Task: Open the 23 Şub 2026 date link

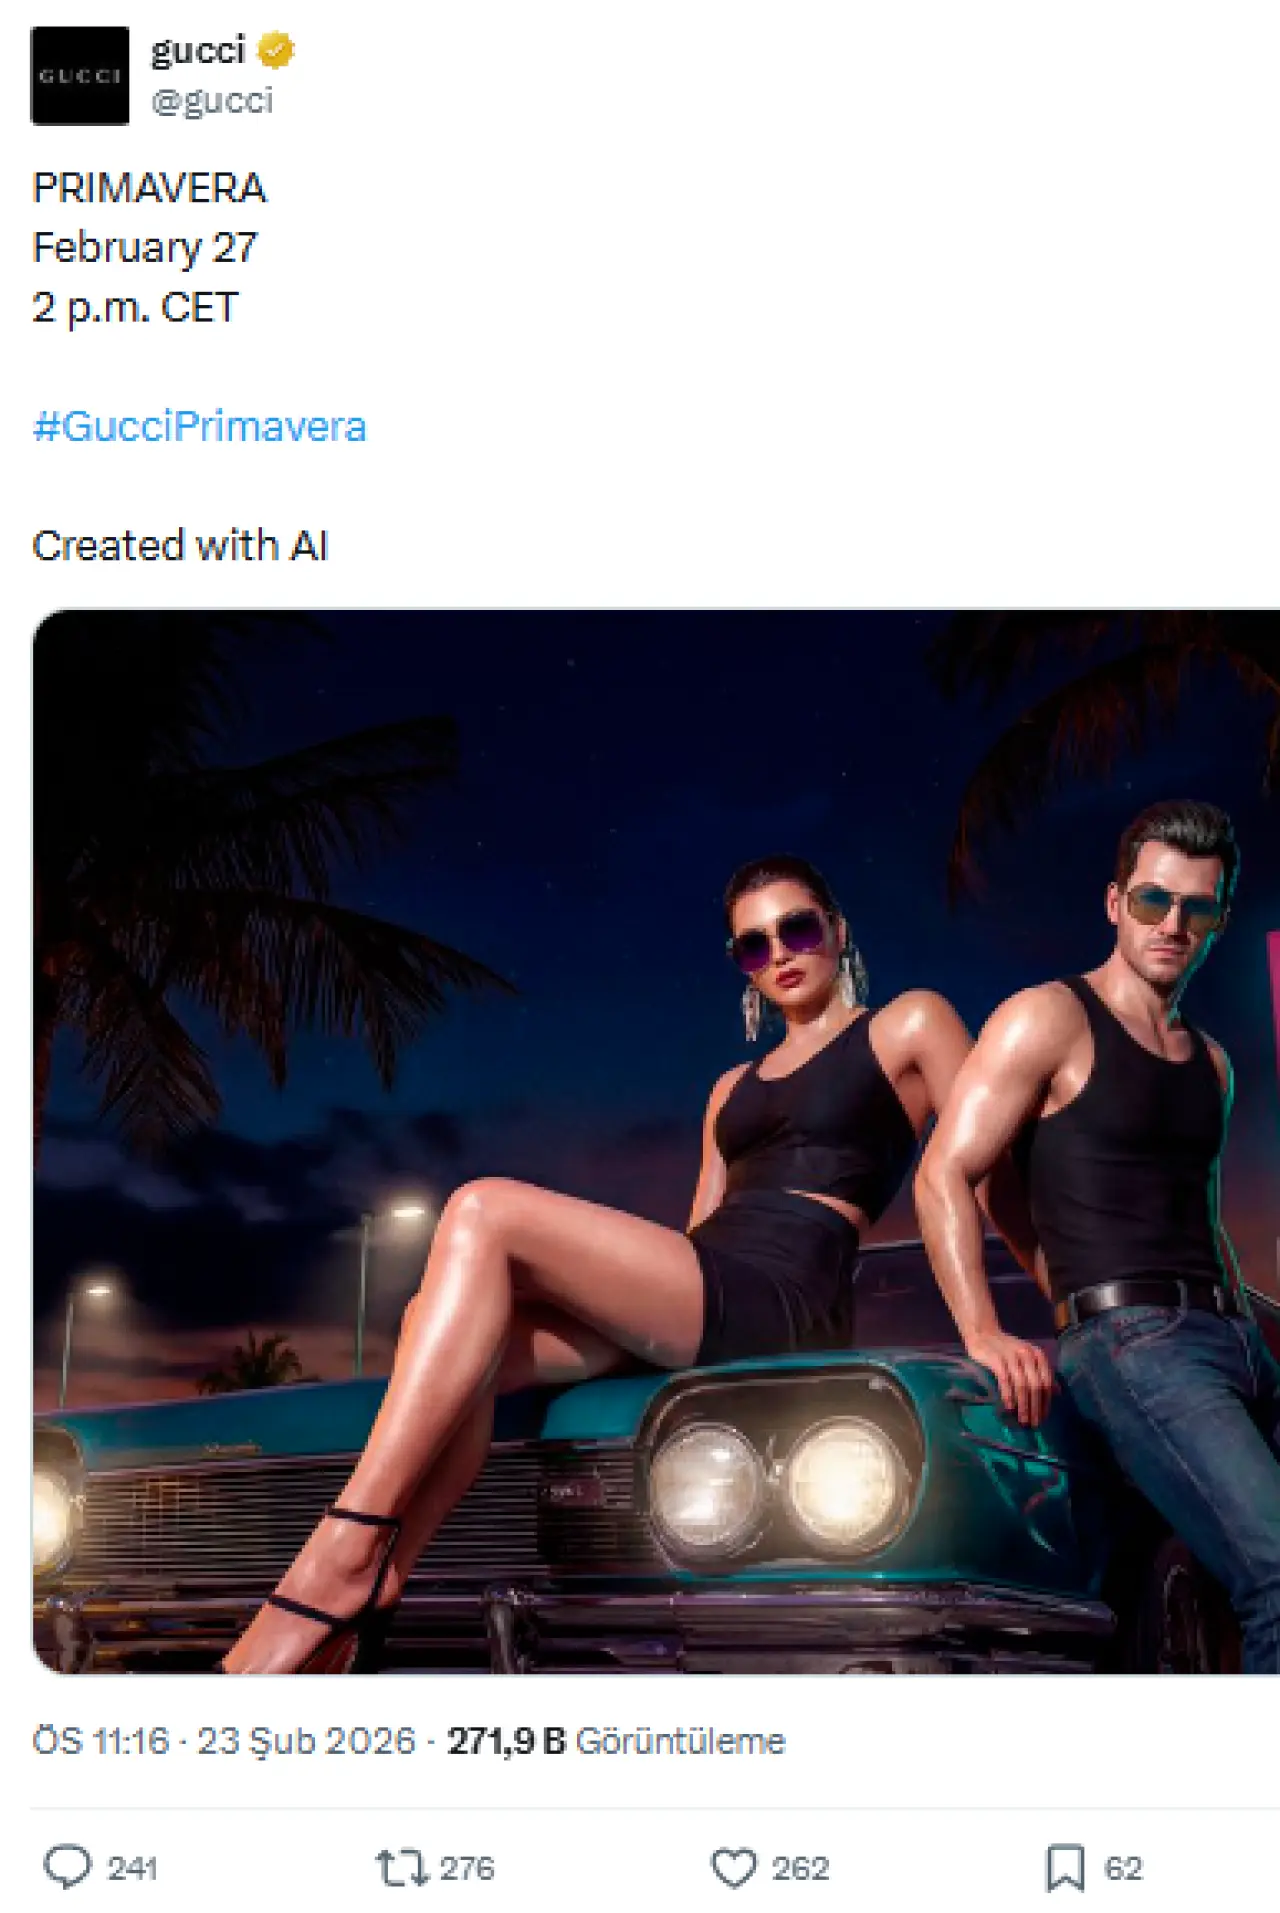Action: [306, 1741]
